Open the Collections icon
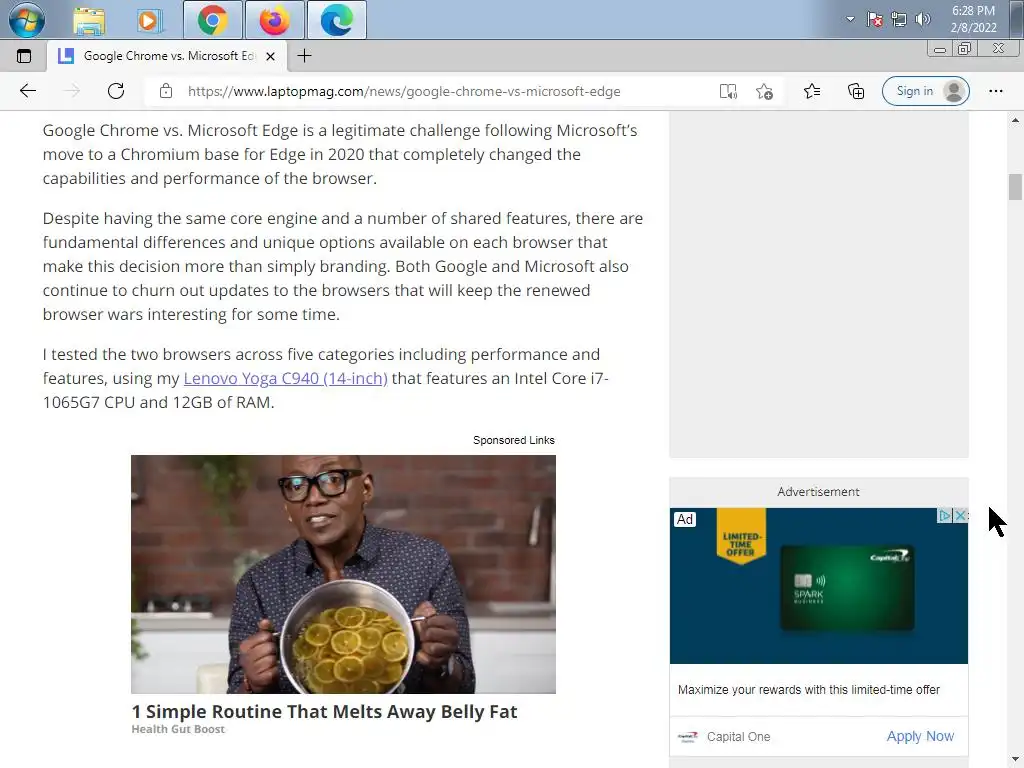 (x=856, y=91)
